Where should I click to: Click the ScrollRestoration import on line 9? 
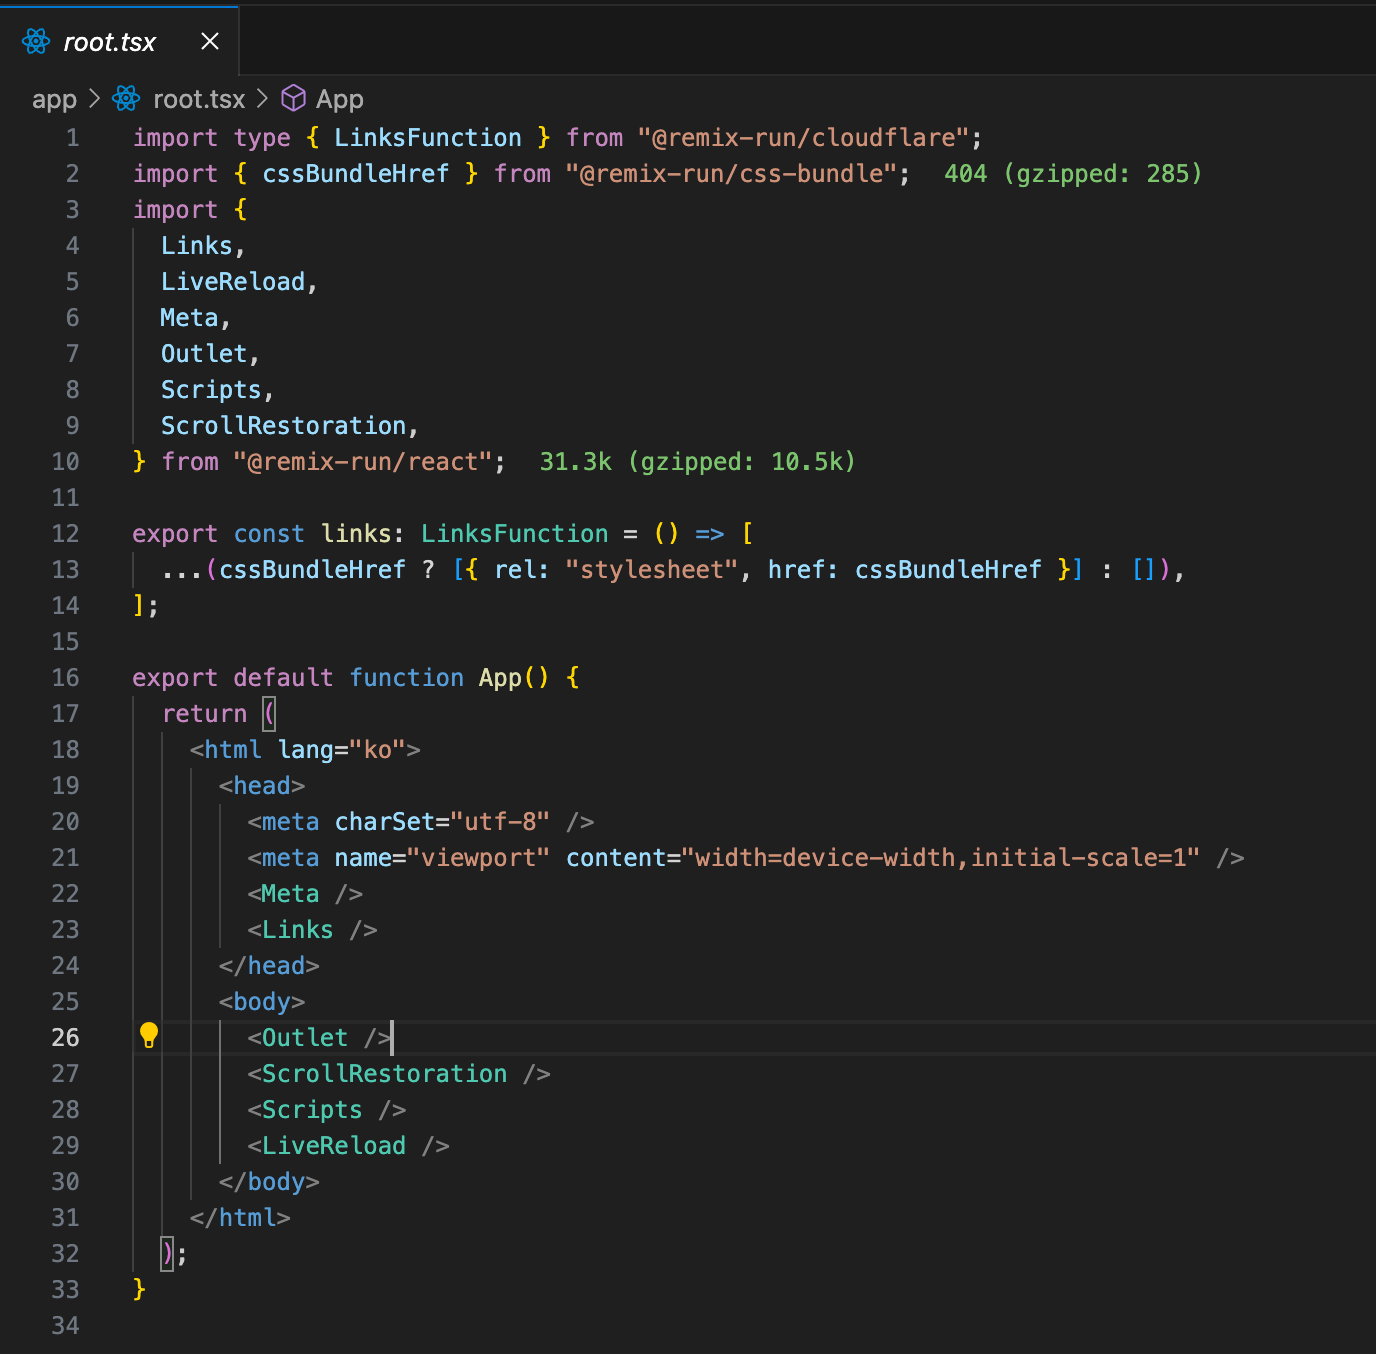pos(284,426)
